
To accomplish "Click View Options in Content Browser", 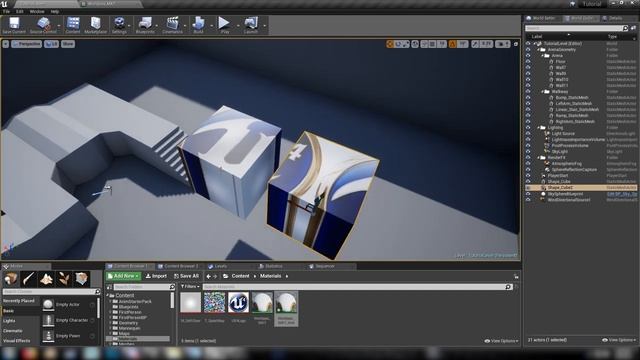I will tap(501, 341).
